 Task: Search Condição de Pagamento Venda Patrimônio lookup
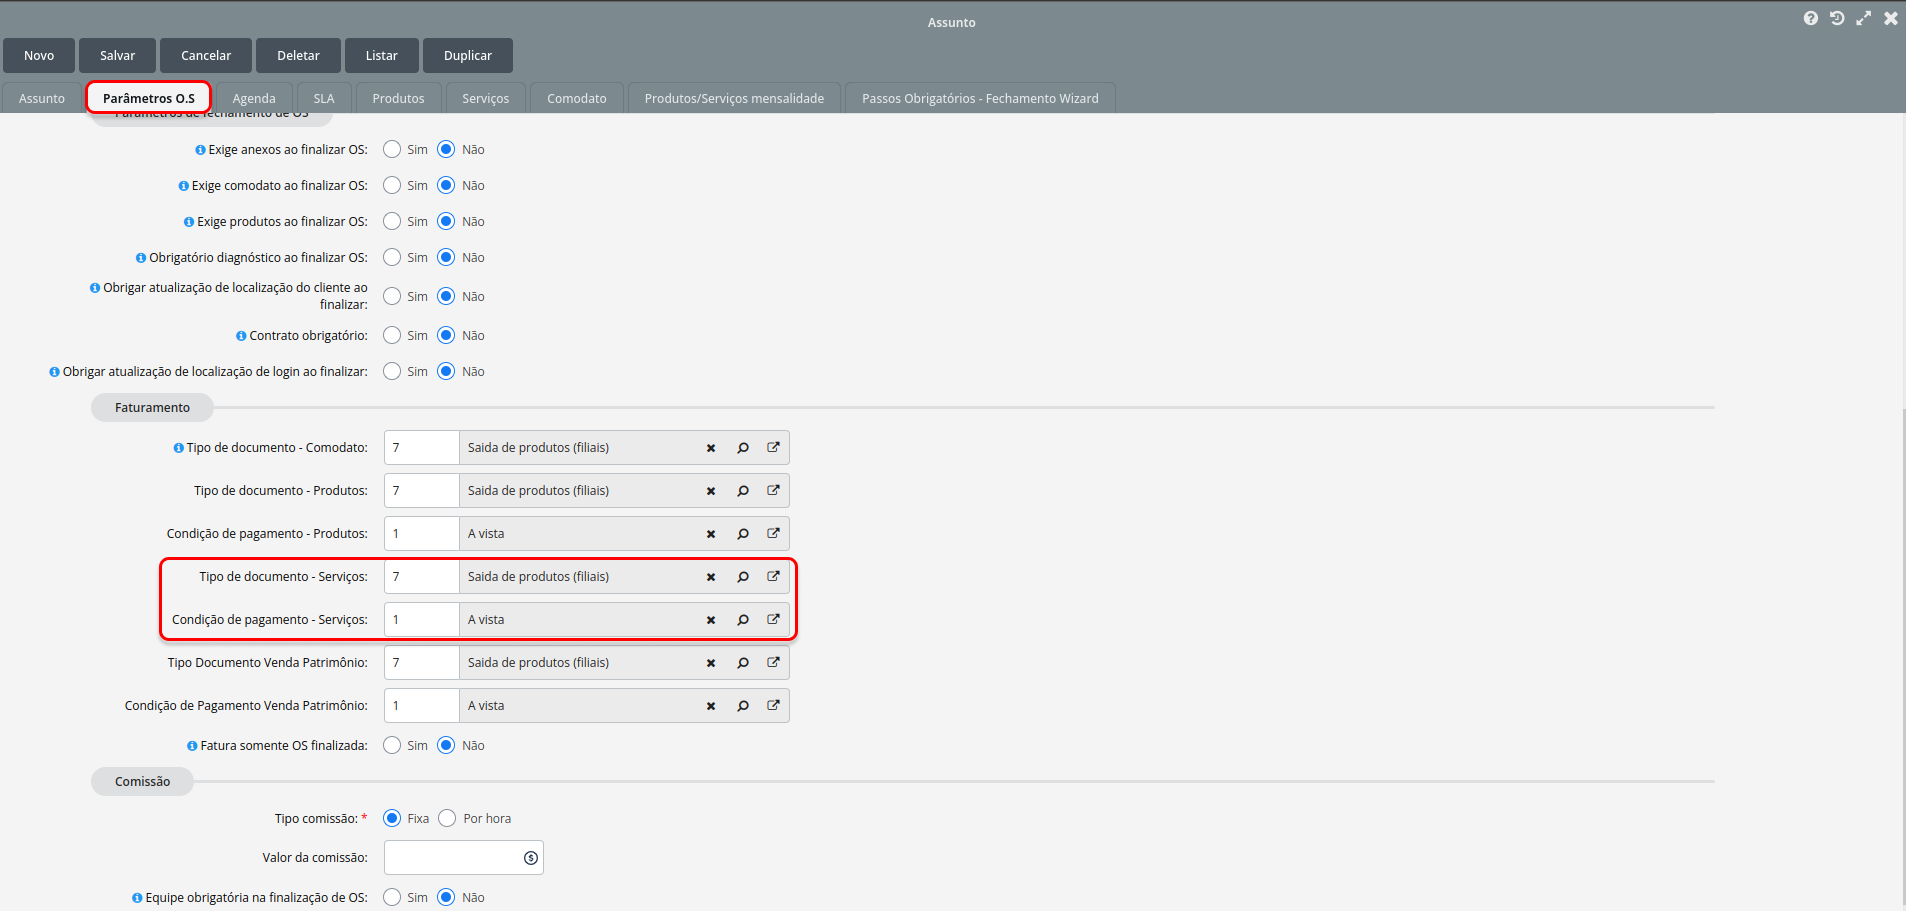tap(743, 706)
